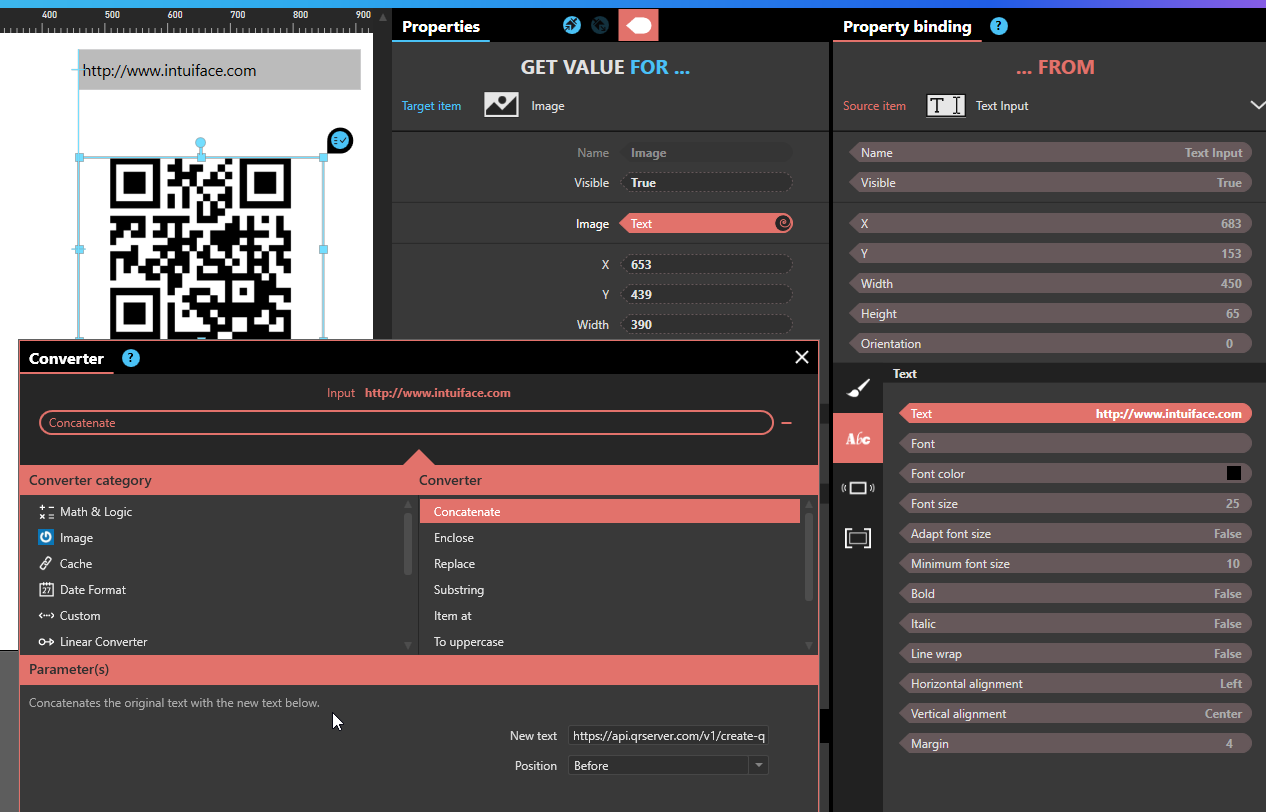The height and width of the screenshot is (812, 1266).
Task: Switch to the Properties tab
Action: pos(441,27)
